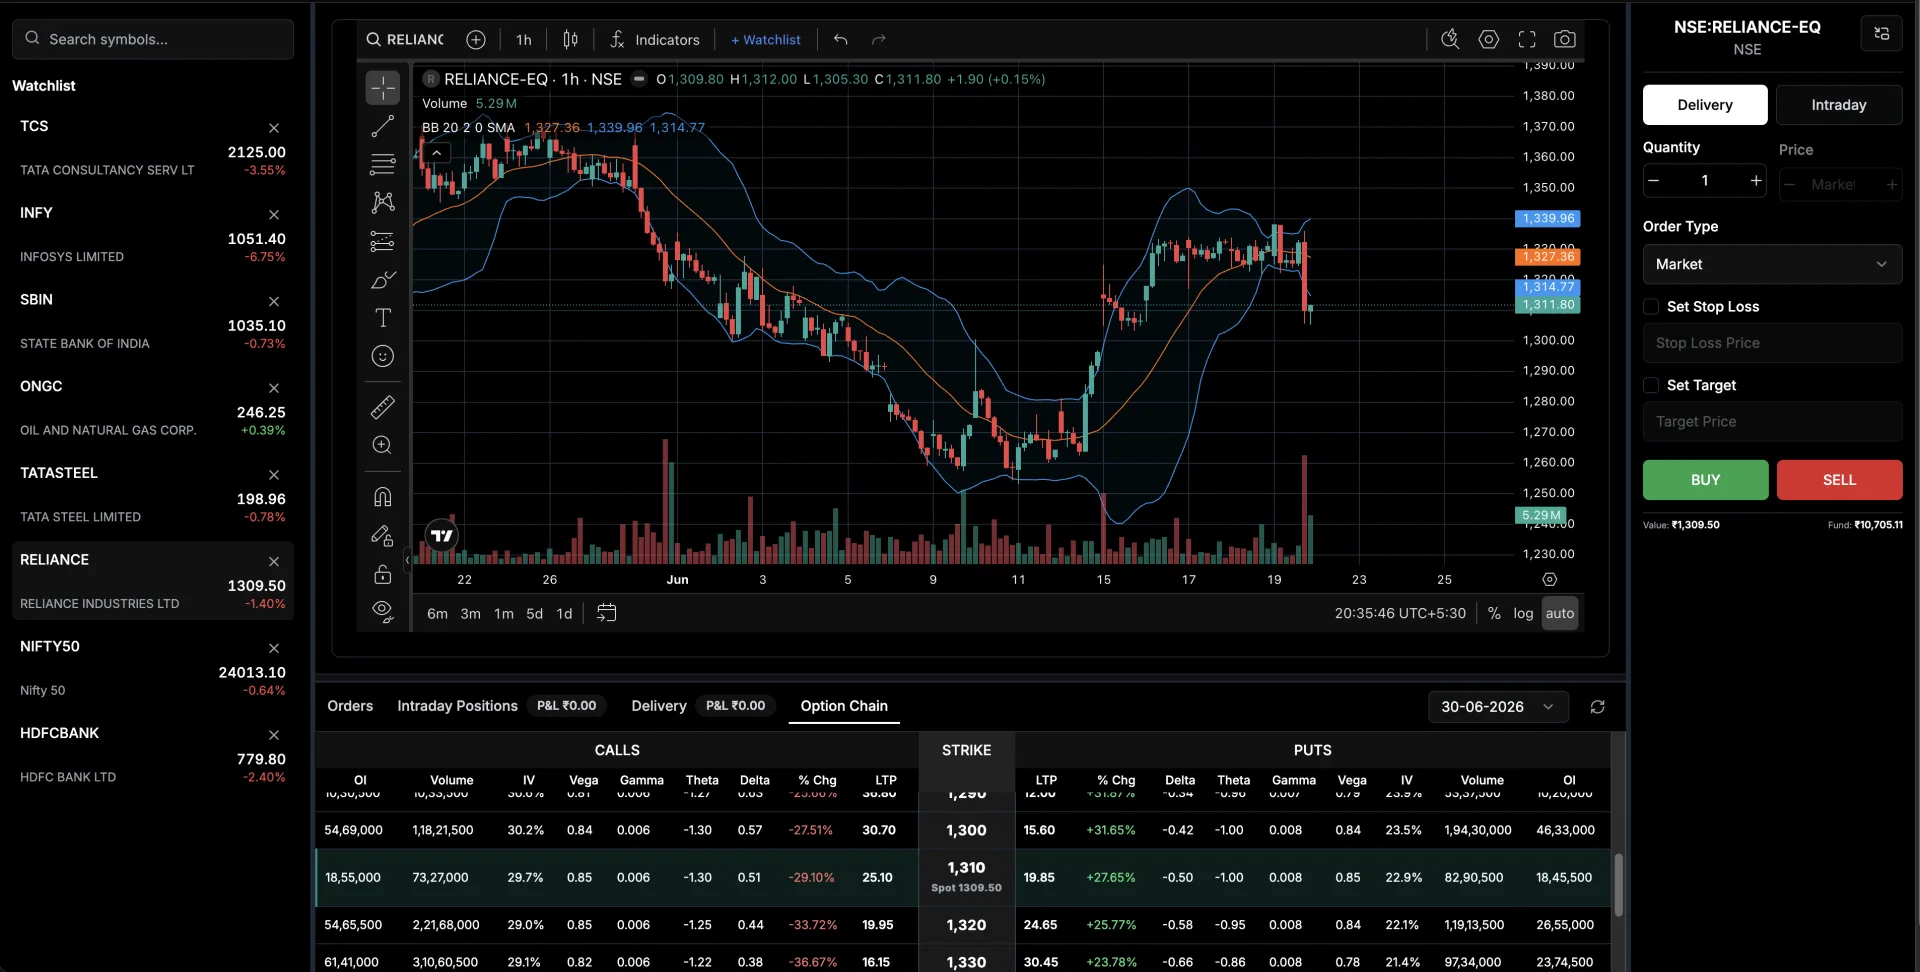The height and width of the screenshot is (972, 1920).
Task: Set the chart range to 1d
Action: coord(564,613)
